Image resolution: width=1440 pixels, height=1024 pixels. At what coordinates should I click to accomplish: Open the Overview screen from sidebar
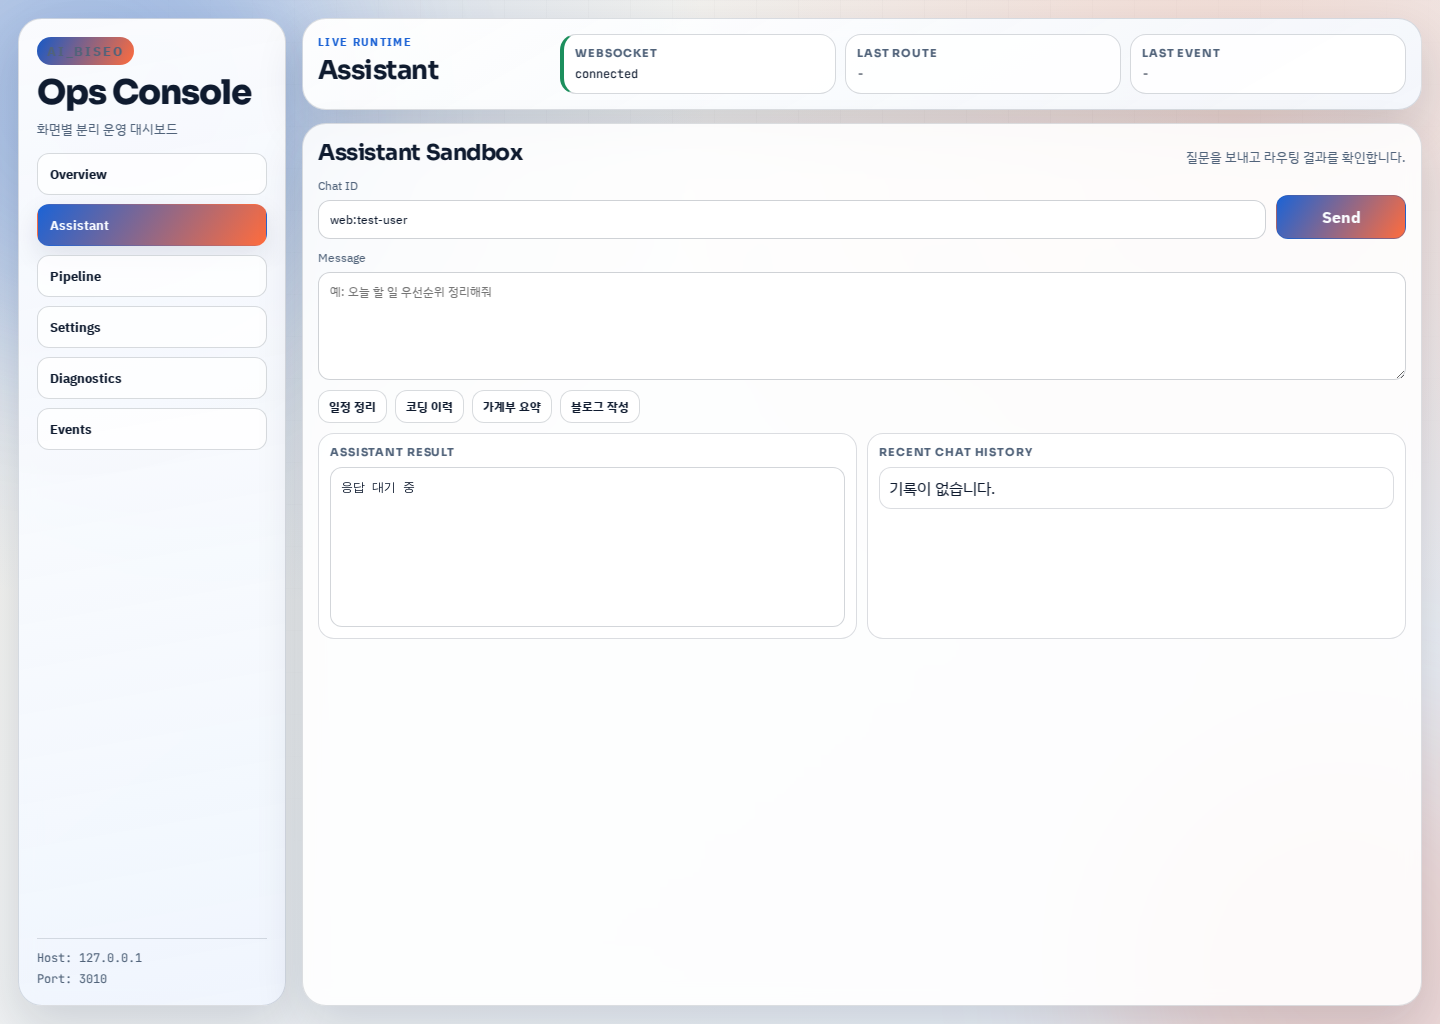click(151, 174)
